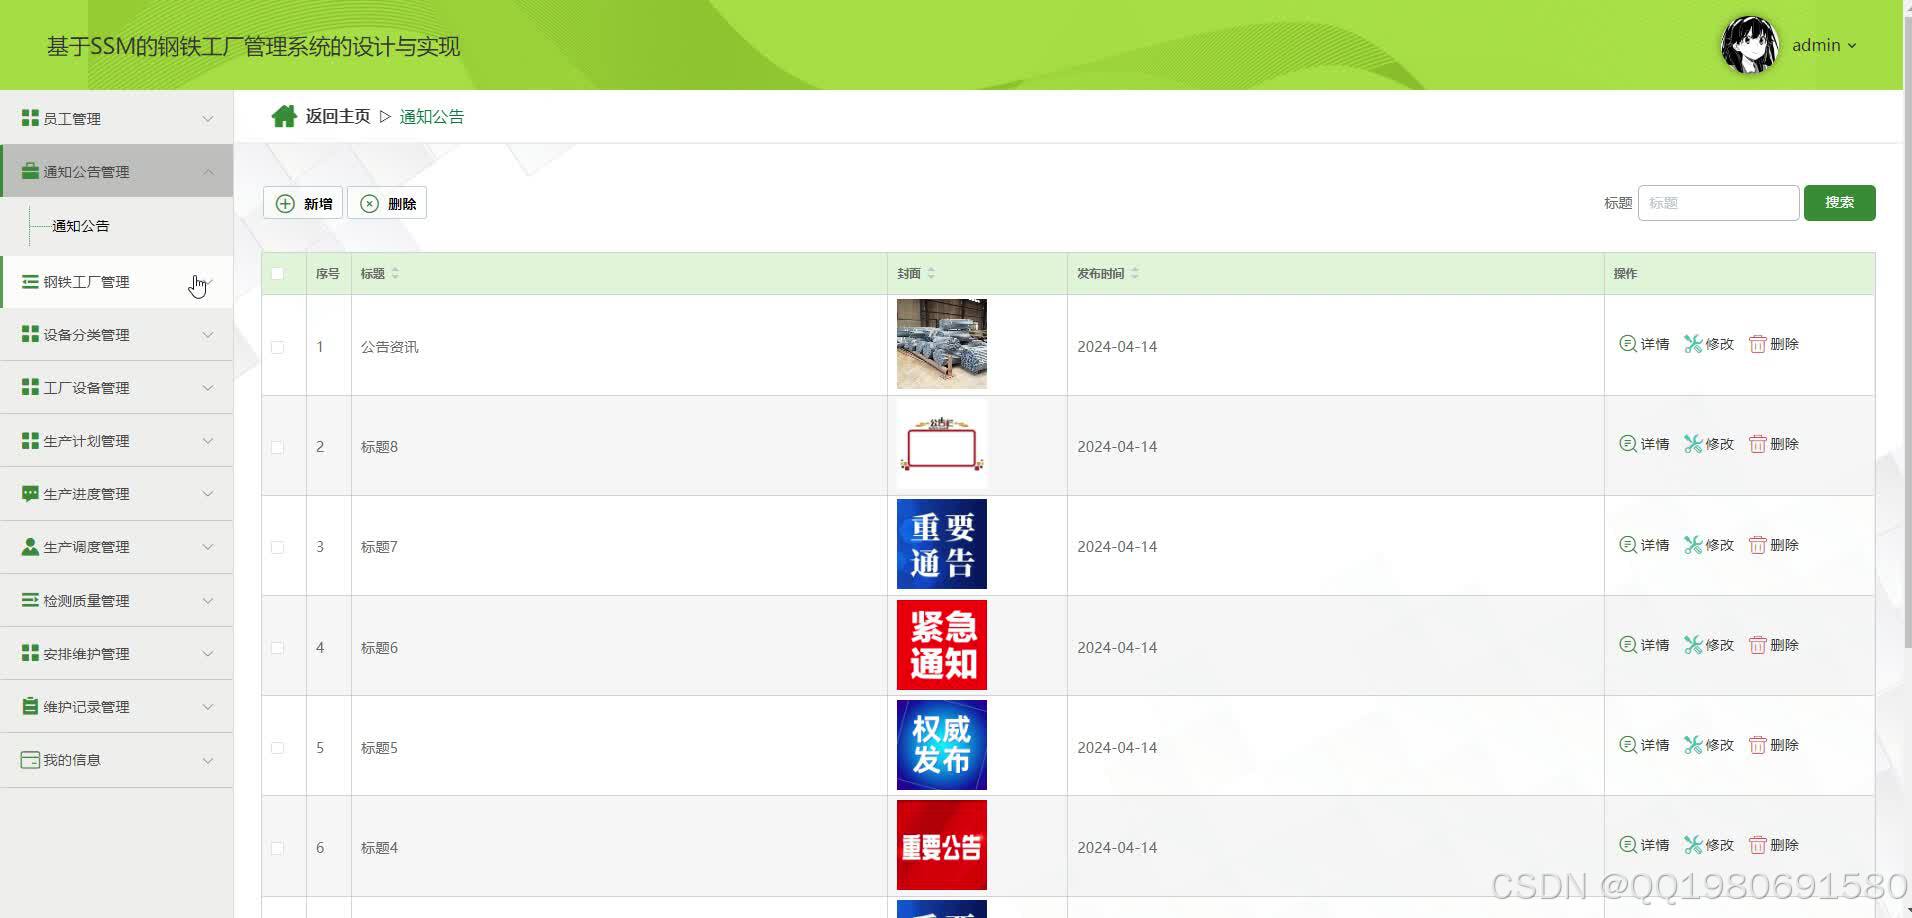Open the 通知公告 submenu item
The height and width of the screenshot is (918, 1912).
click(x=81, y=226)
